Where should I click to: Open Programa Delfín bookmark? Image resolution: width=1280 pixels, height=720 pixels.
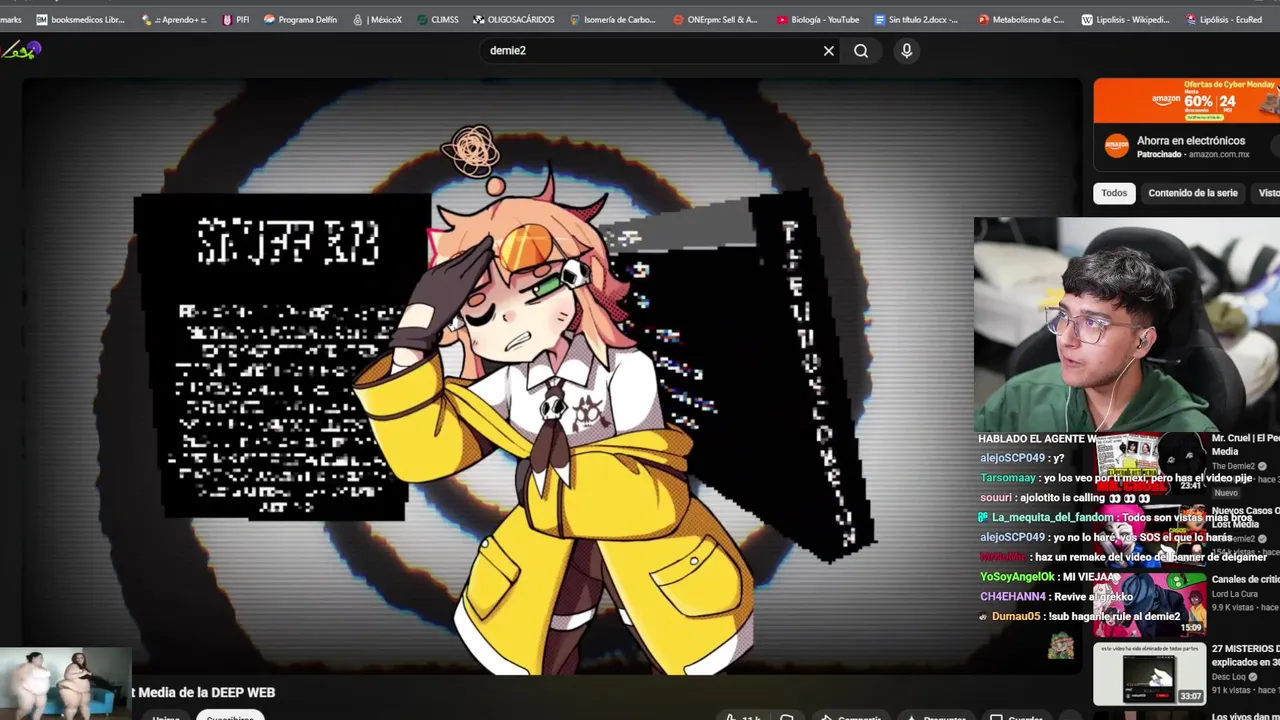300,19
